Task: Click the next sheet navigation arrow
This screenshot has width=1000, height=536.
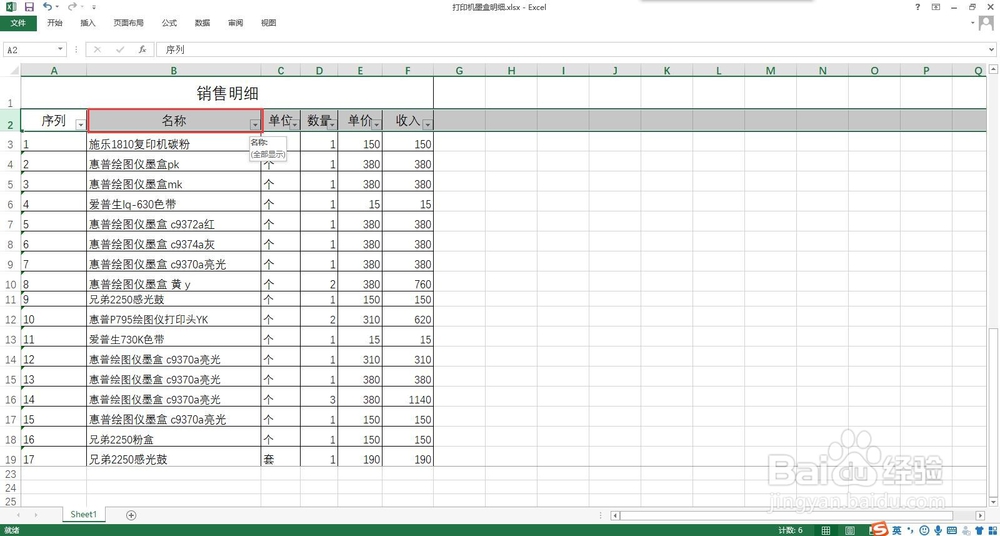Action: pos(36,515)
